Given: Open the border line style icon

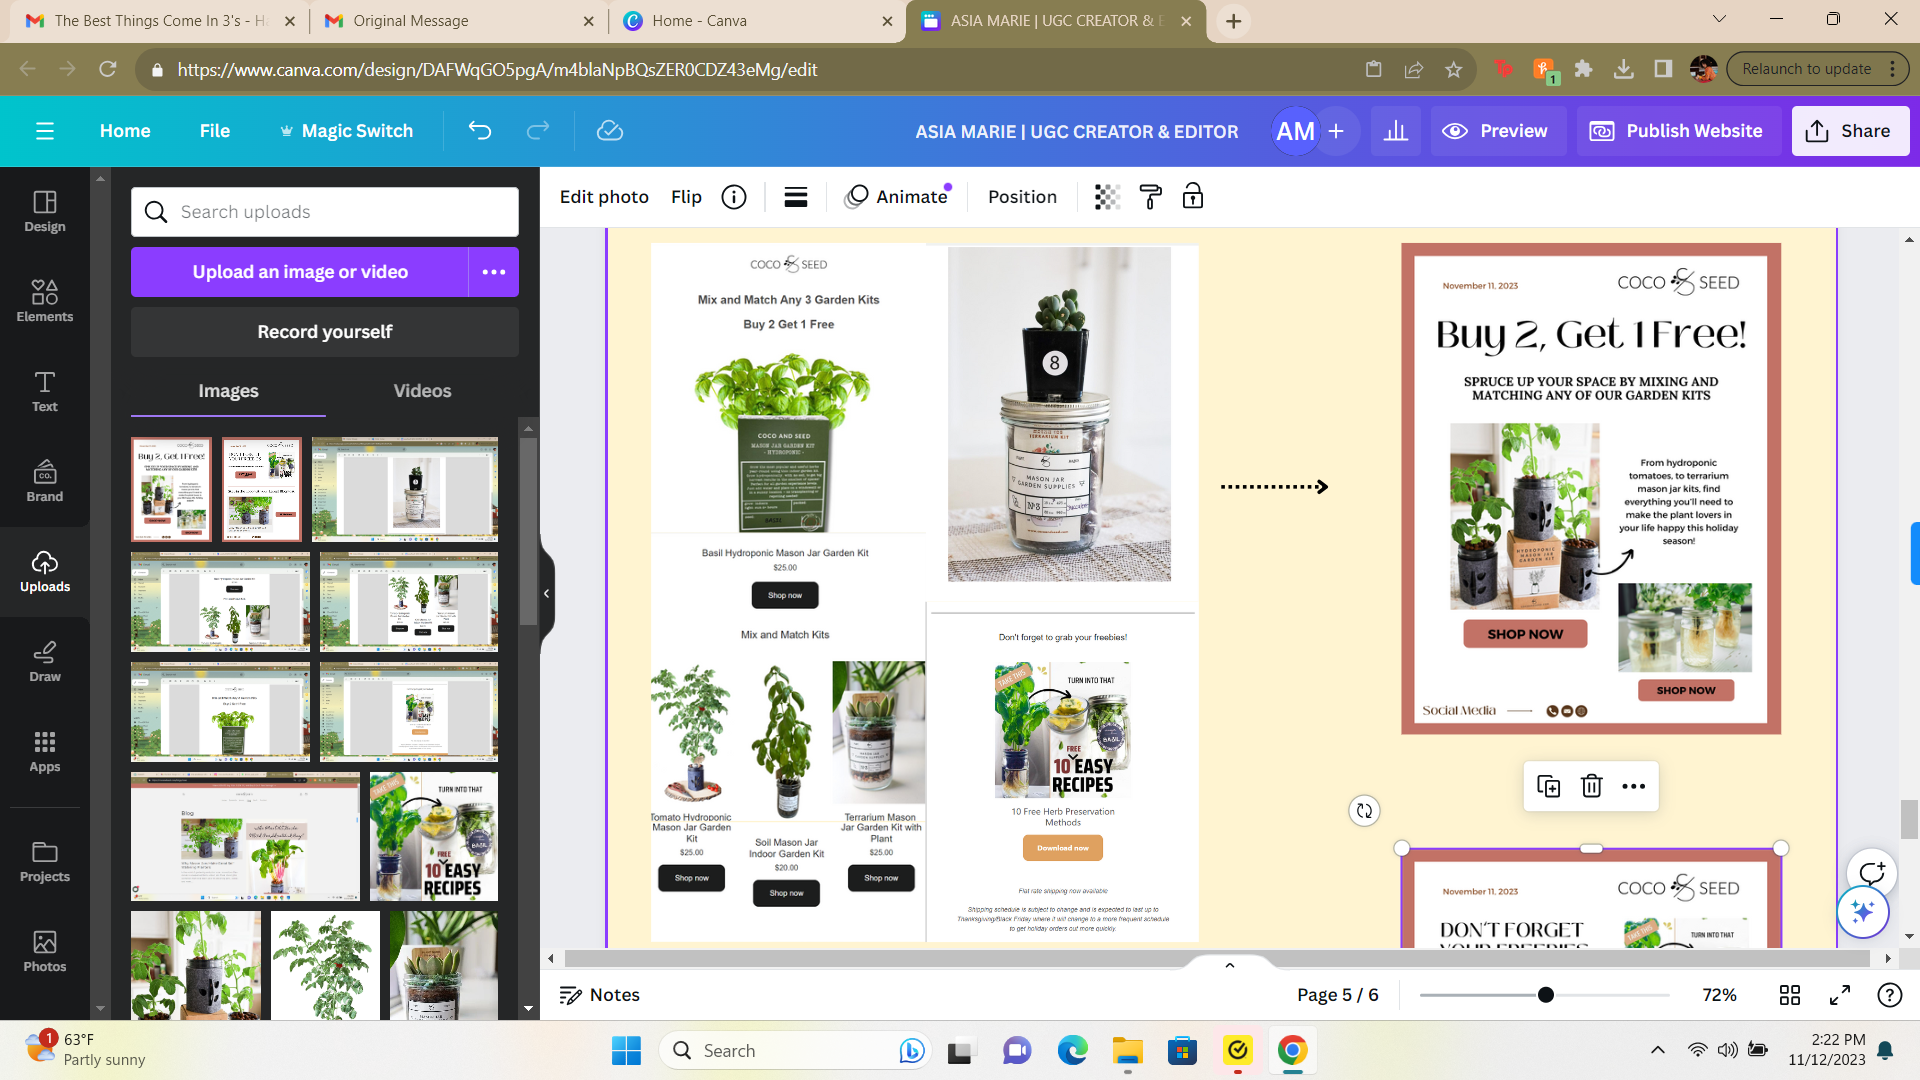Looking at the screenshot, I should 796,197.
